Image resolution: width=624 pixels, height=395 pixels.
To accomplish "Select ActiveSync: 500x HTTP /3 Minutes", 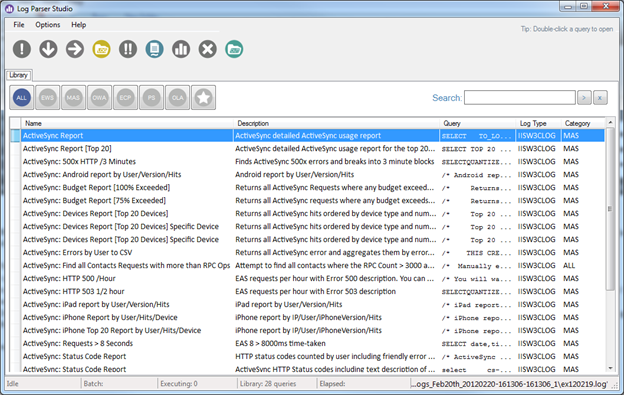I will point(307,162).
